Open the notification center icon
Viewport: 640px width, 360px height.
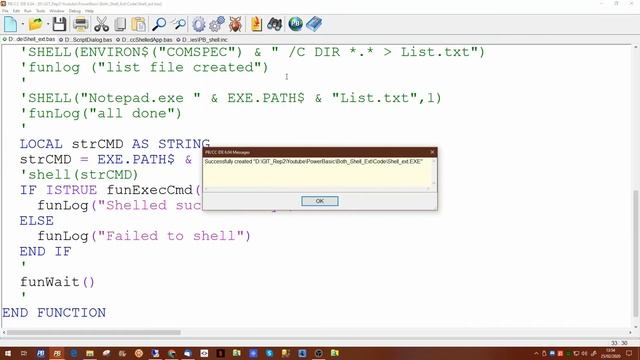point(629,353)
